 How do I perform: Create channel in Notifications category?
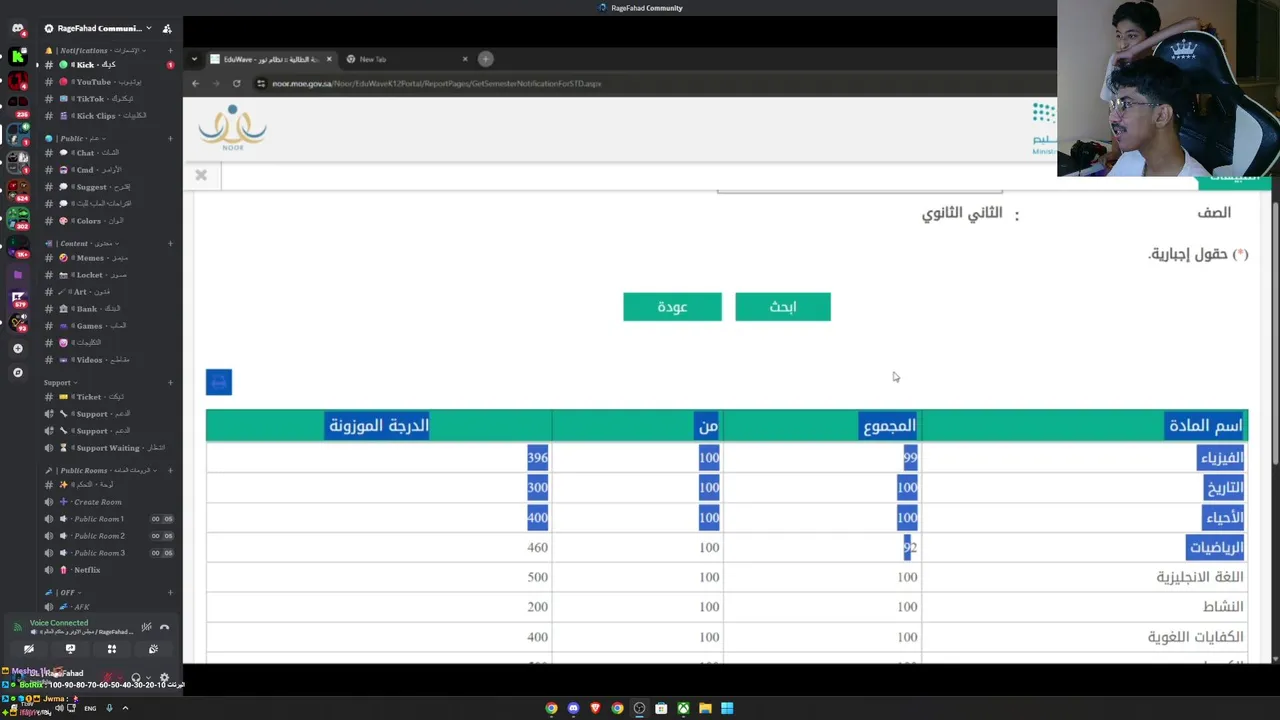170,50
